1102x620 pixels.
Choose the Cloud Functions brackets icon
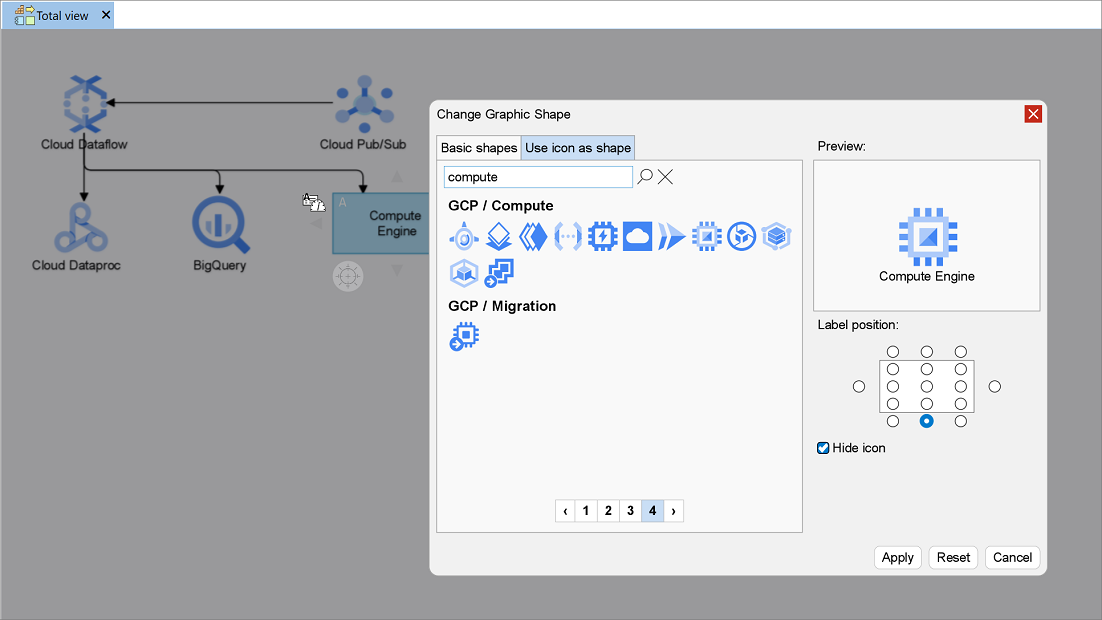point(568,237)
